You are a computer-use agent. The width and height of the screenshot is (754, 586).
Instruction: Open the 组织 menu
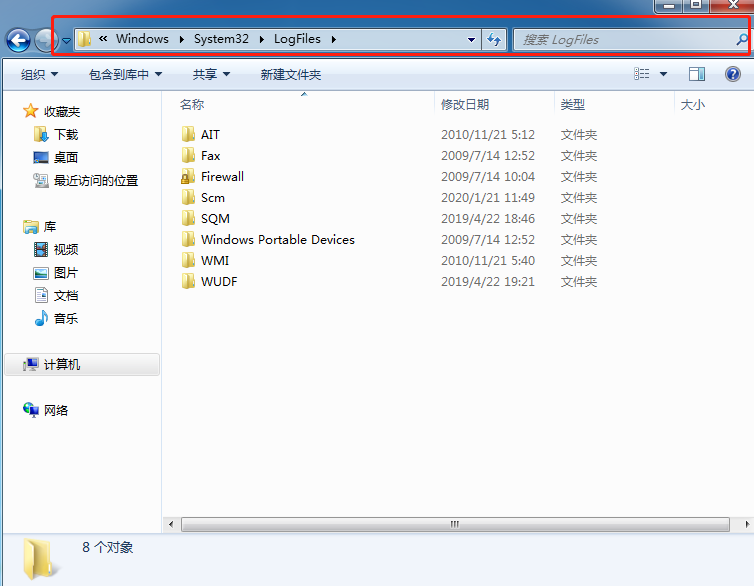pyautogui.click(x=39, y=74)
